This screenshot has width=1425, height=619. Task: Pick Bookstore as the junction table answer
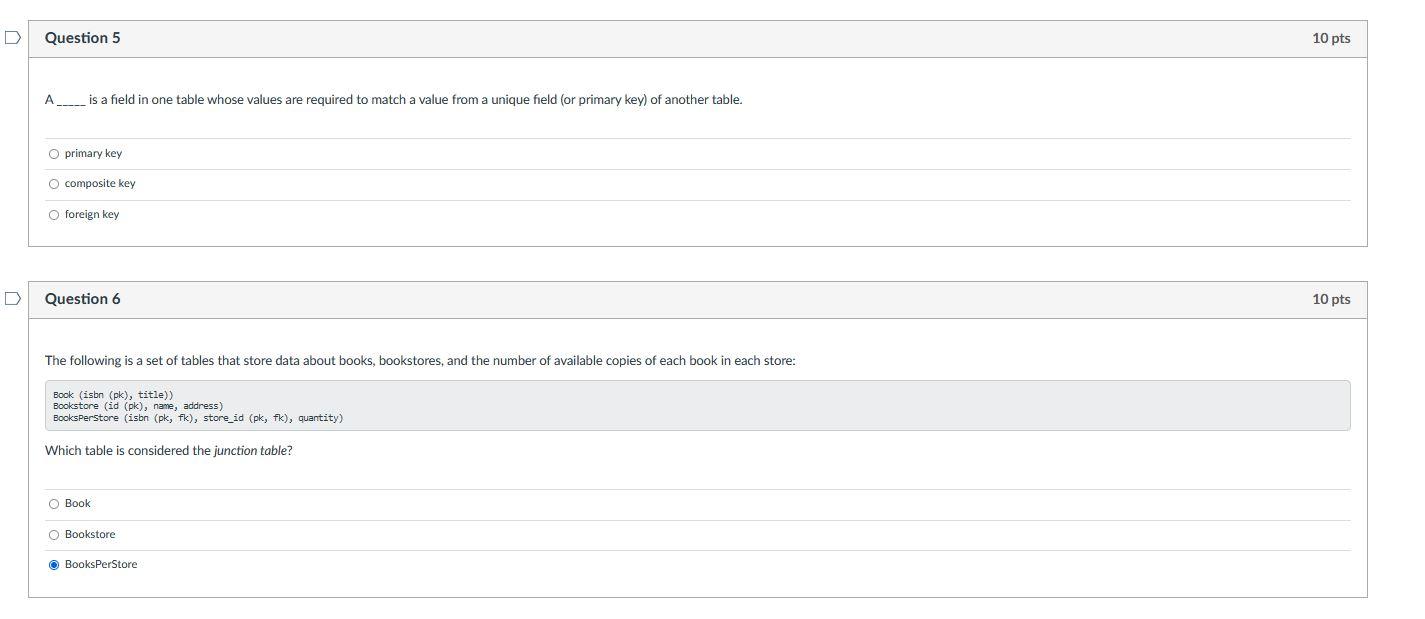pos(53,534)
